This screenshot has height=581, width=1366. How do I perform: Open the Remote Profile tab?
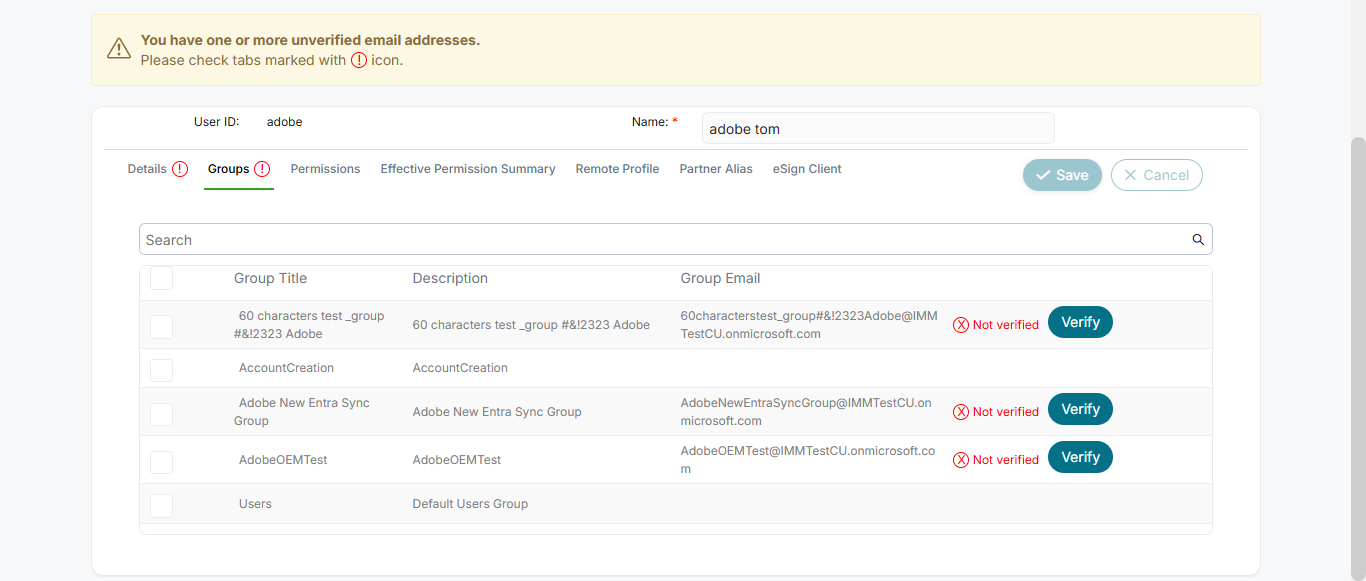(617, 169)
